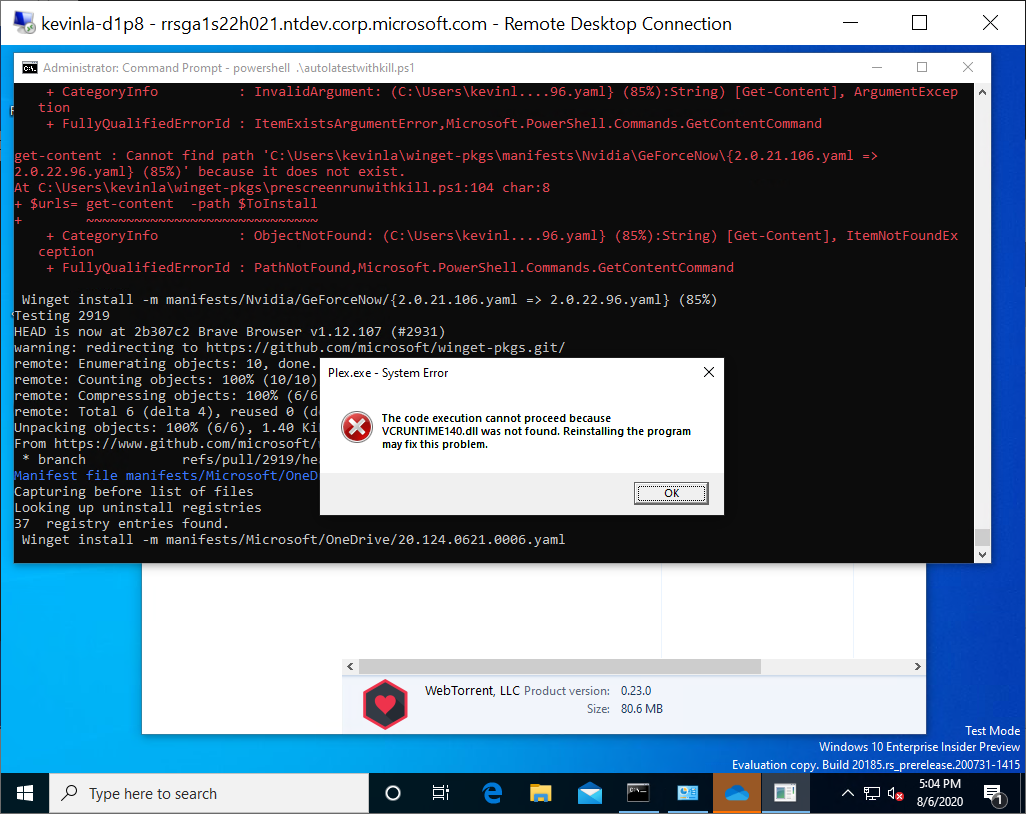This screenshot has height=814, width=1026.
Task: Maximize the Command Prompt window
Action: coord(922,67)
